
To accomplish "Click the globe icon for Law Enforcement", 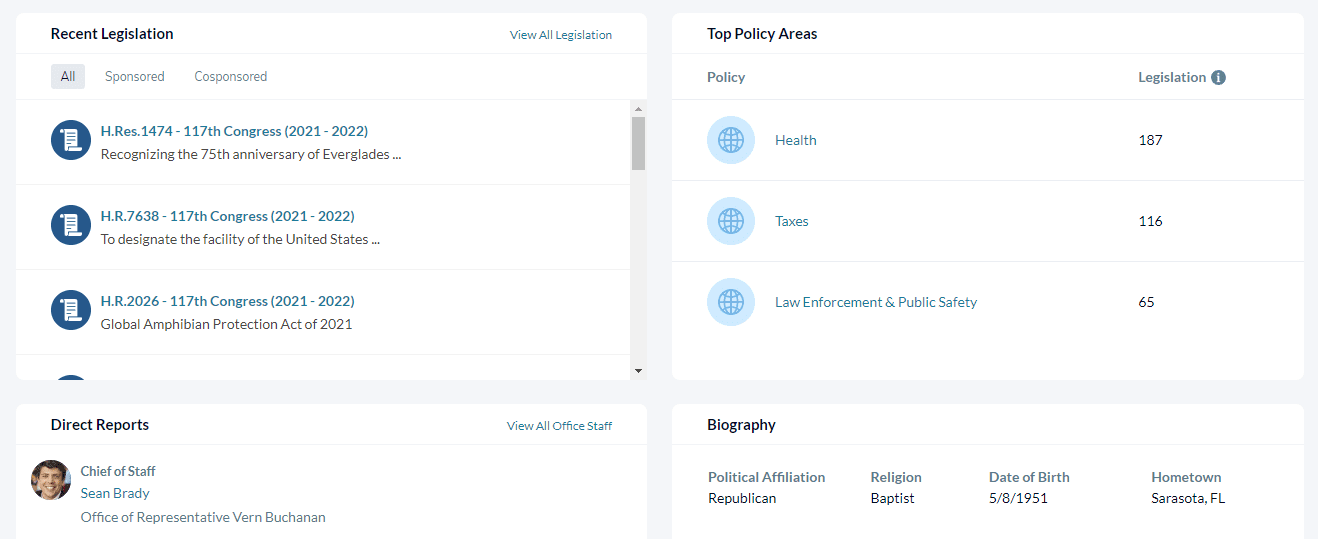I will tap(731, 302).
